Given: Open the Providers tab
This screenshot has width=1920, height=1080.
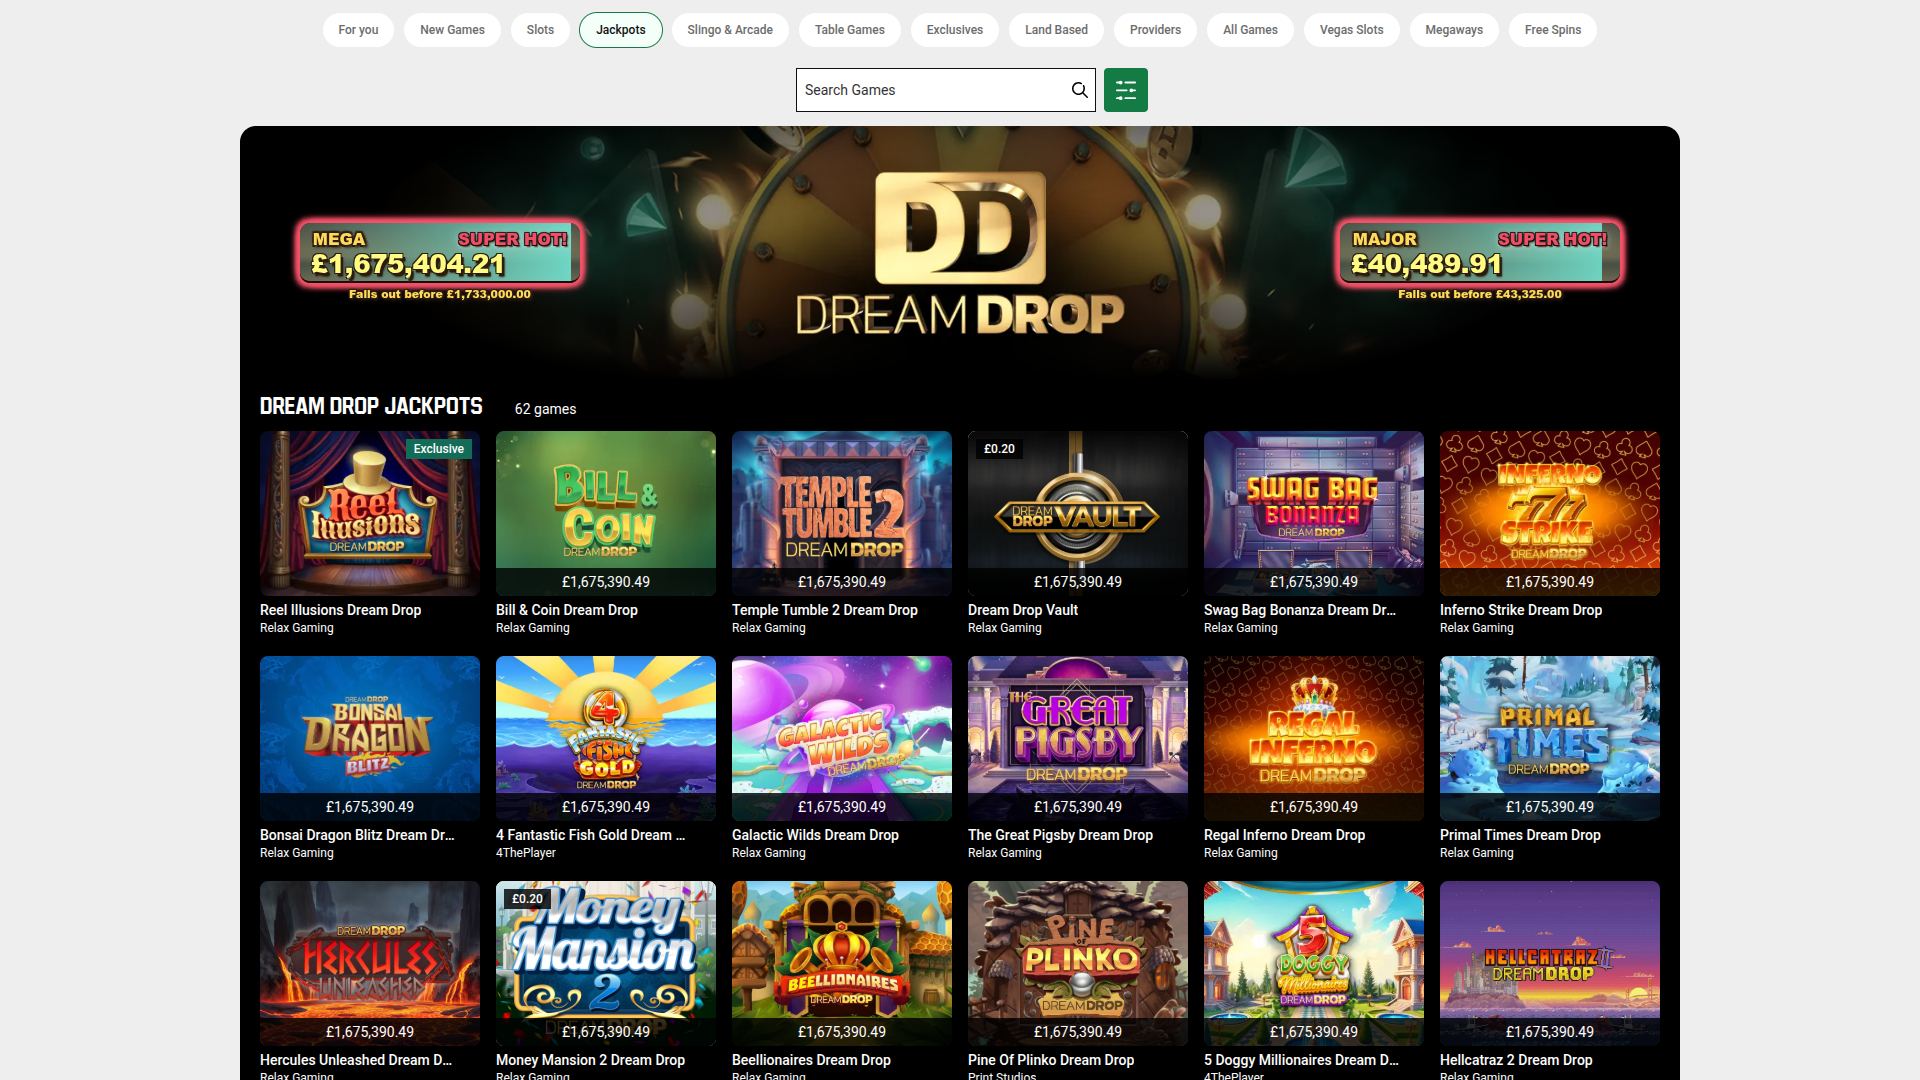Looking at the screenshot, I should 1155,30.
